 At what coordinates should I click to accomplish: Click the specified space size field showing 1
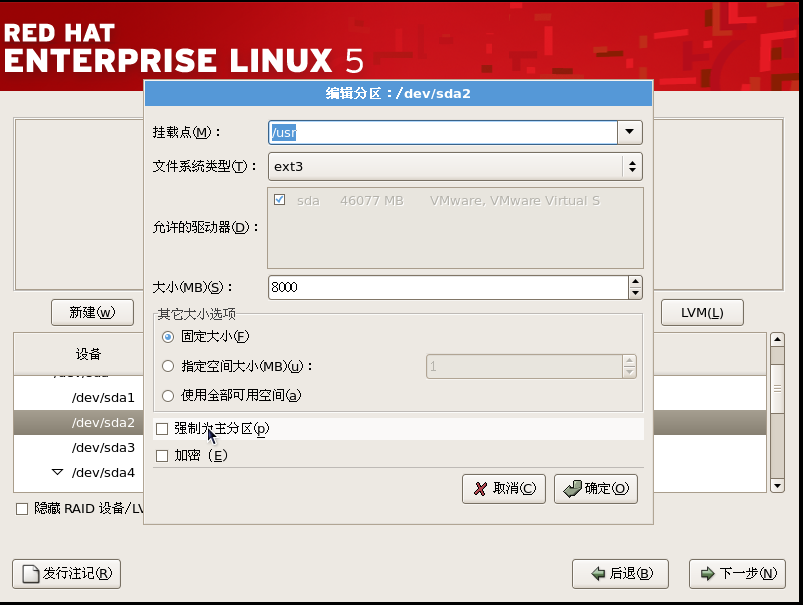[x=524, y=366]
